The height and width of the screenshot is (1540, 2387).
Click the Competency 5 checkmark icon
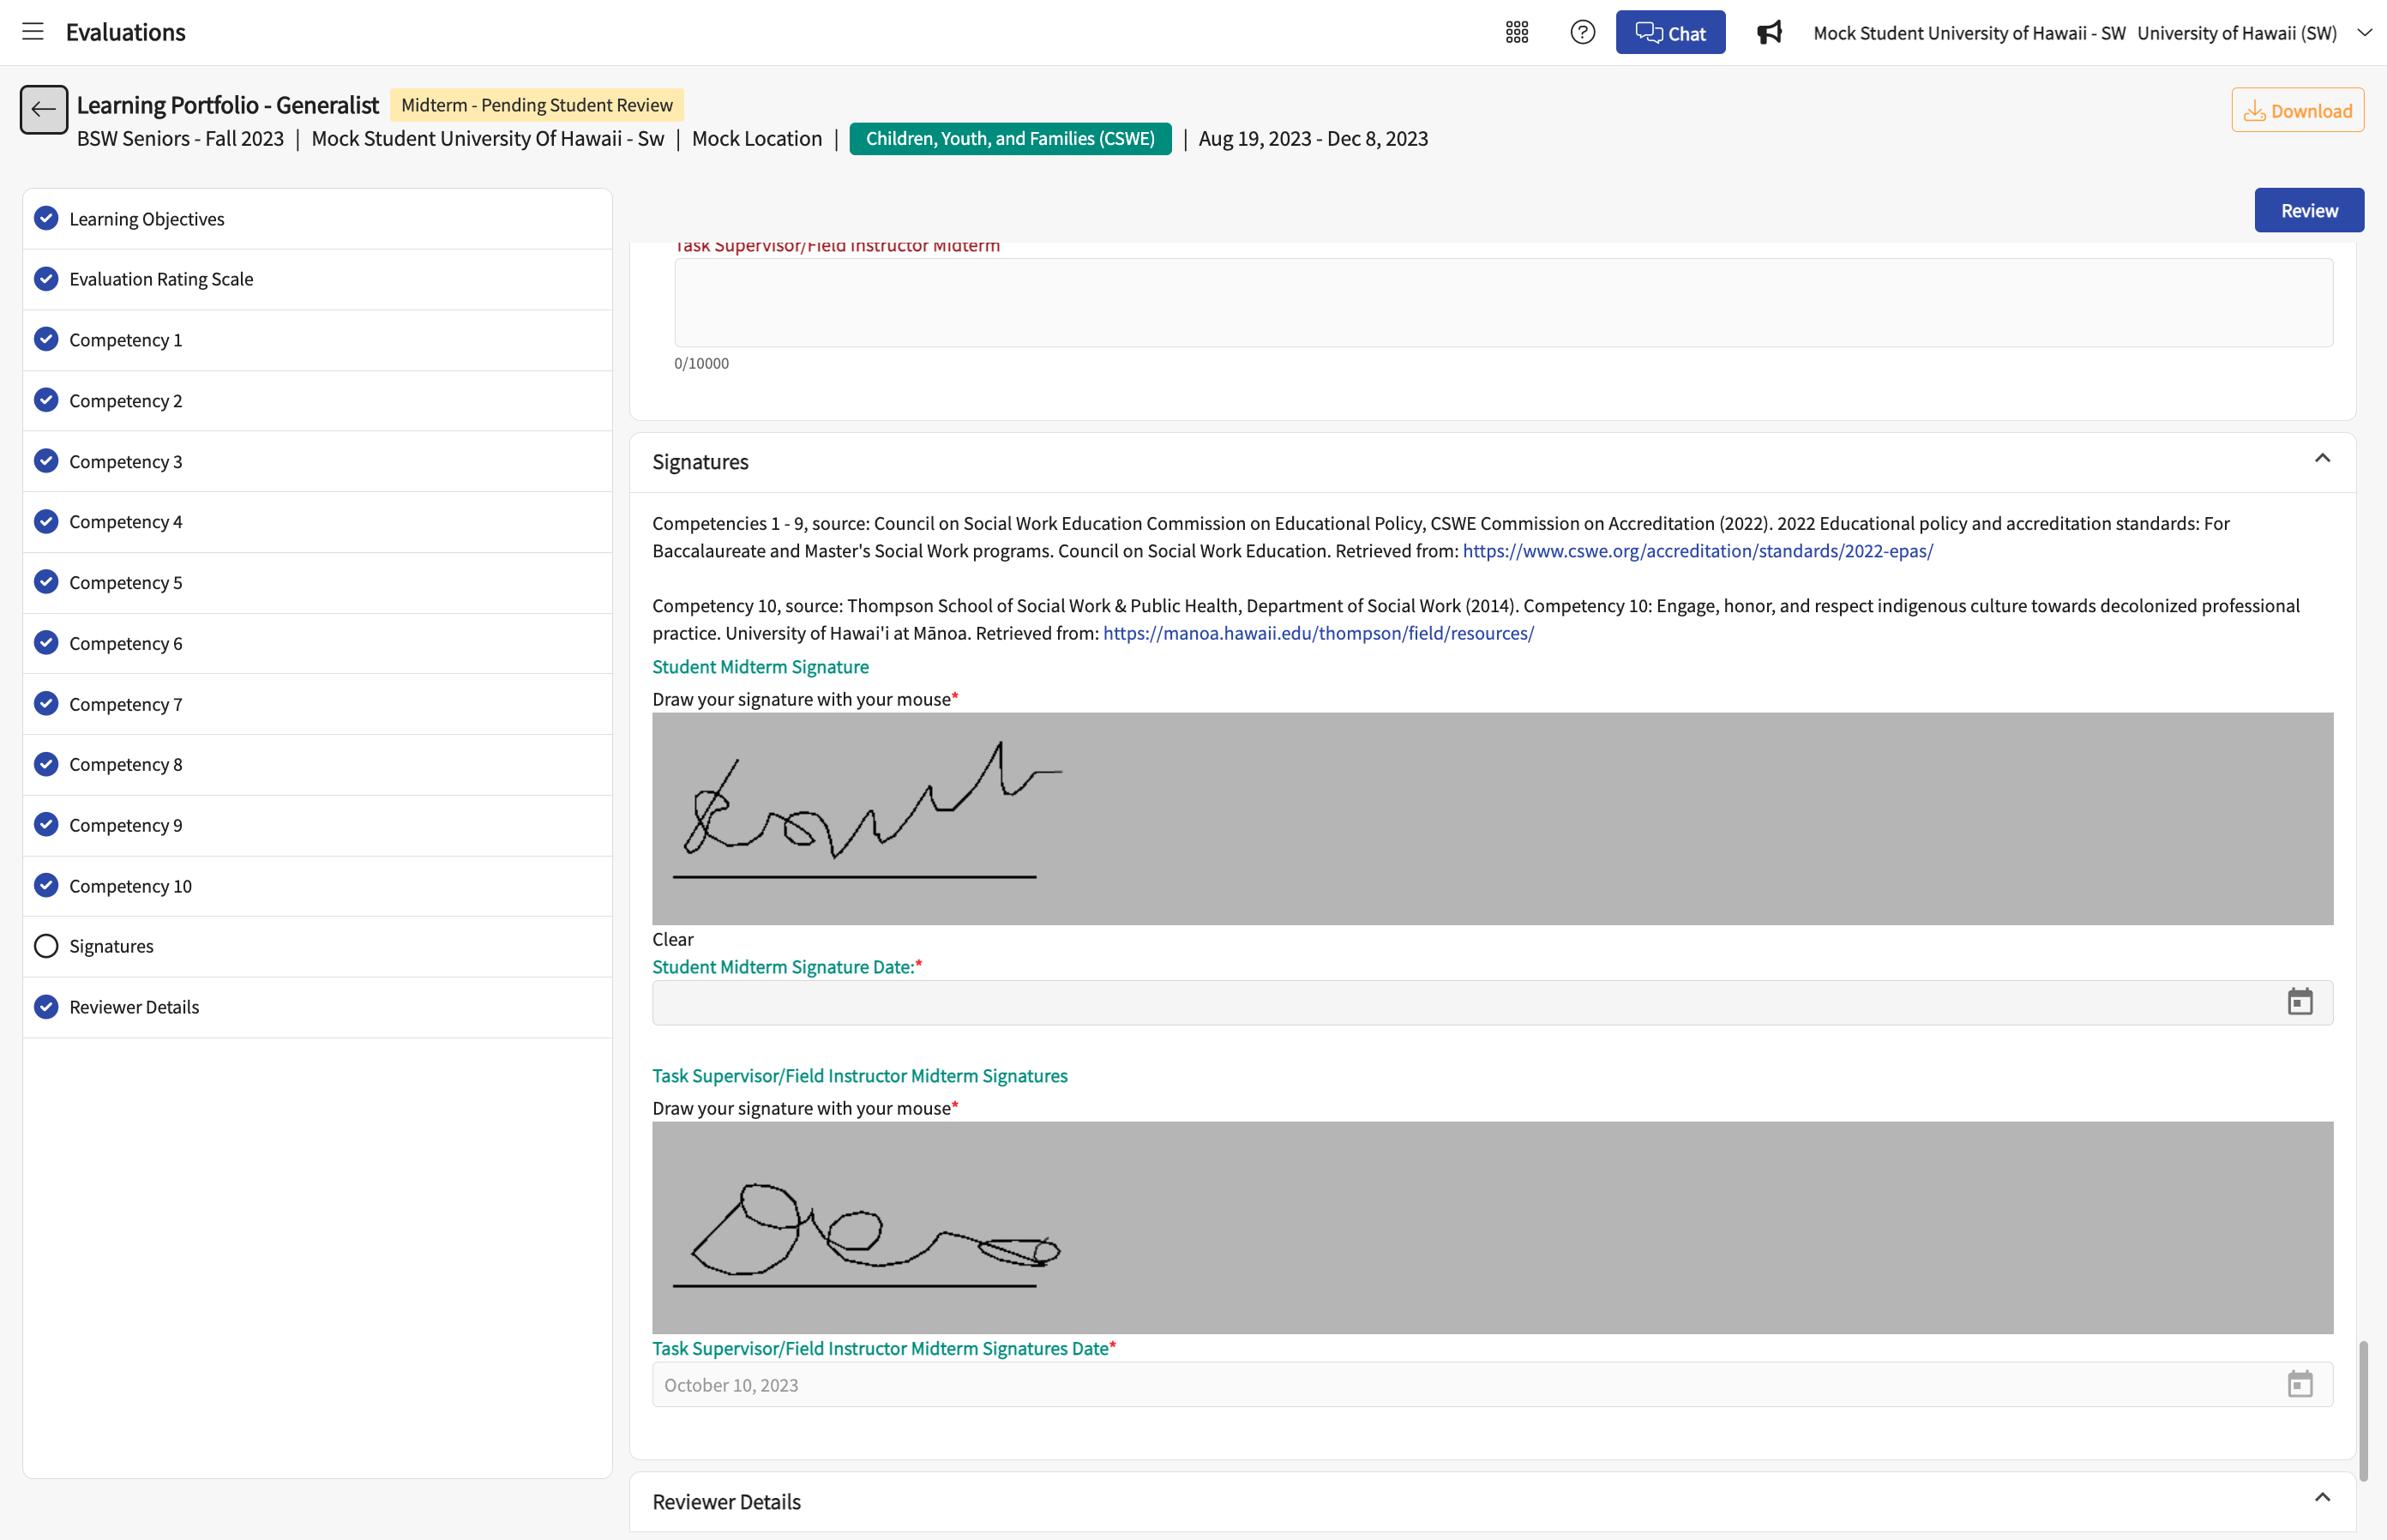(x=46, y=582)
